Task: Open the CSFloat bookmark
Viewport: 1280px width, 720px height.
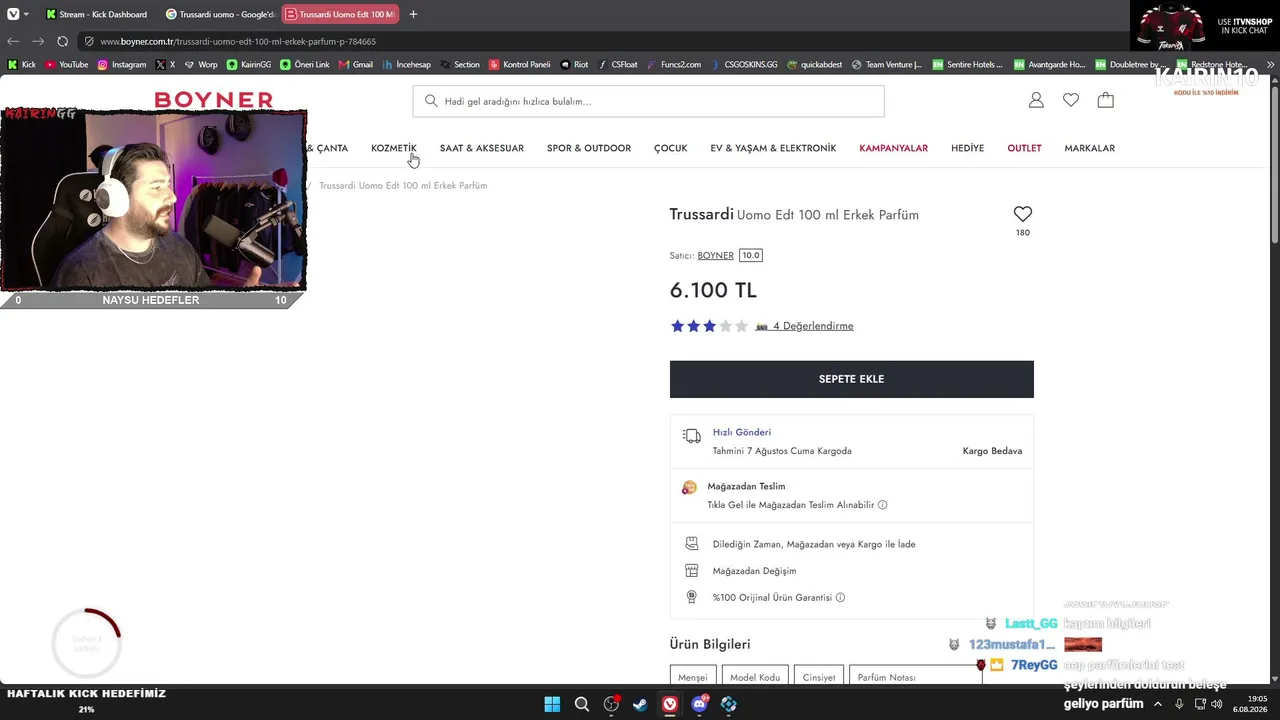Action: point(617,64)
